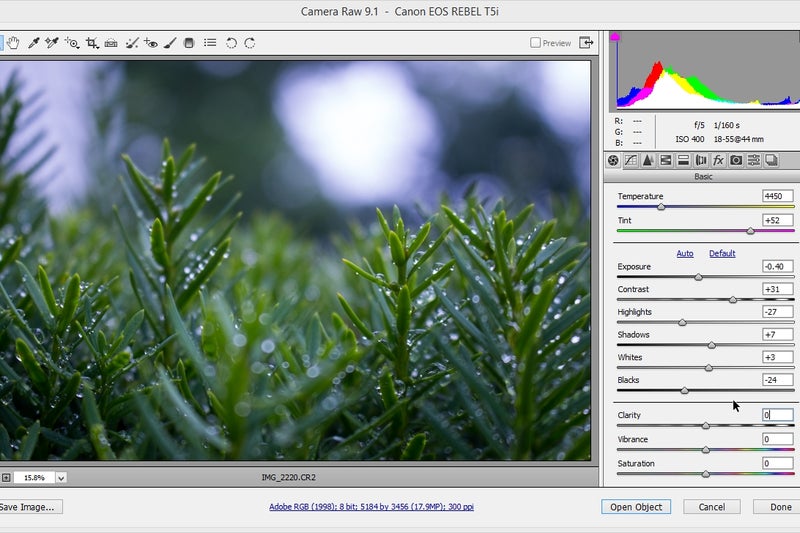This screenshot has width=800, height=533.
Task: Click the Contrast slider handle
Action: coord(733,300)
